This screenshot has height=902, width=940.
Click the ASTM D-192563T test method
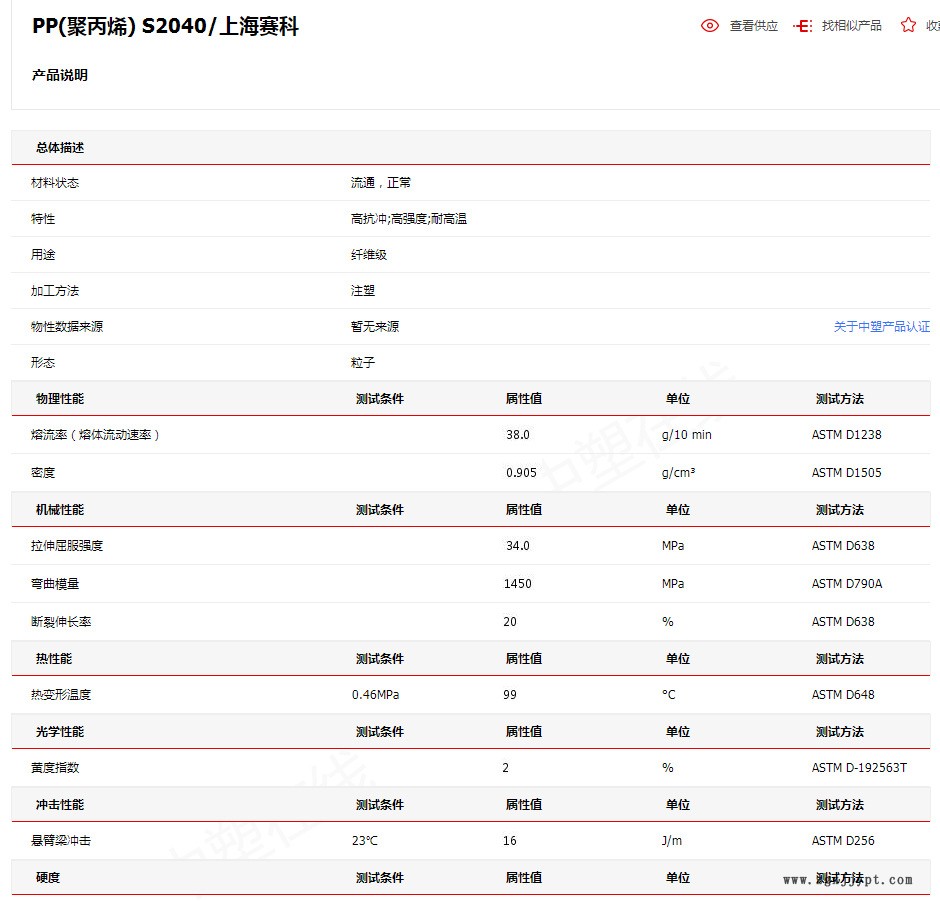[x=859, y=768]
